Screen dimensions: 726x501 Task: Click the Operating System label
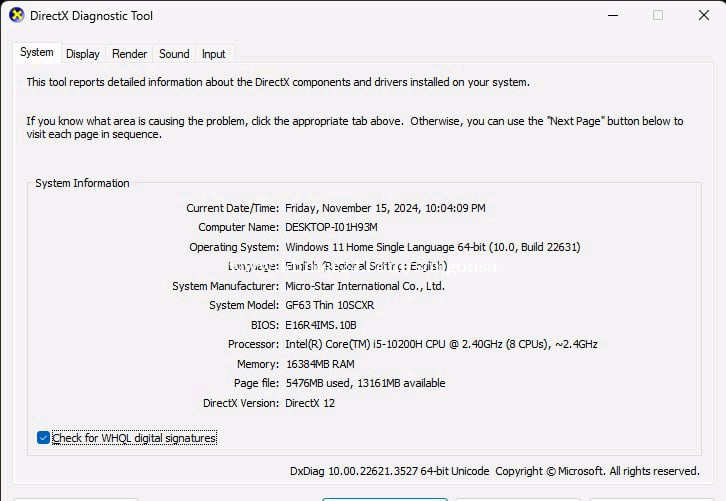click(x=234, y=247)
